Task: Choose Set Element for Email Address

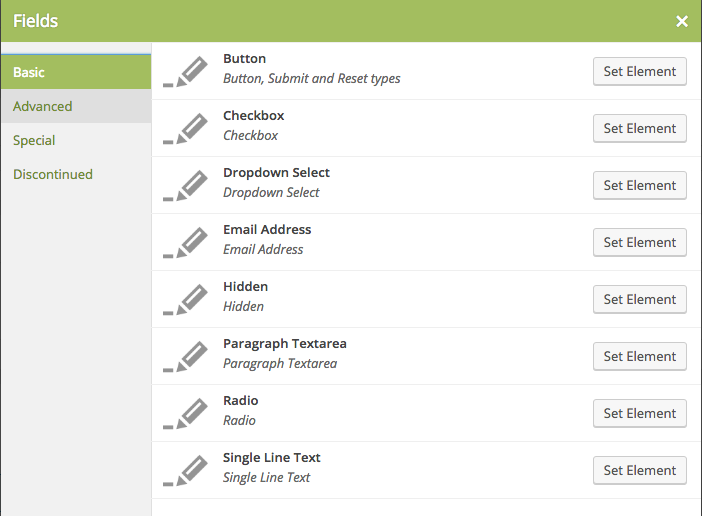Action: (x=640, y=242)
